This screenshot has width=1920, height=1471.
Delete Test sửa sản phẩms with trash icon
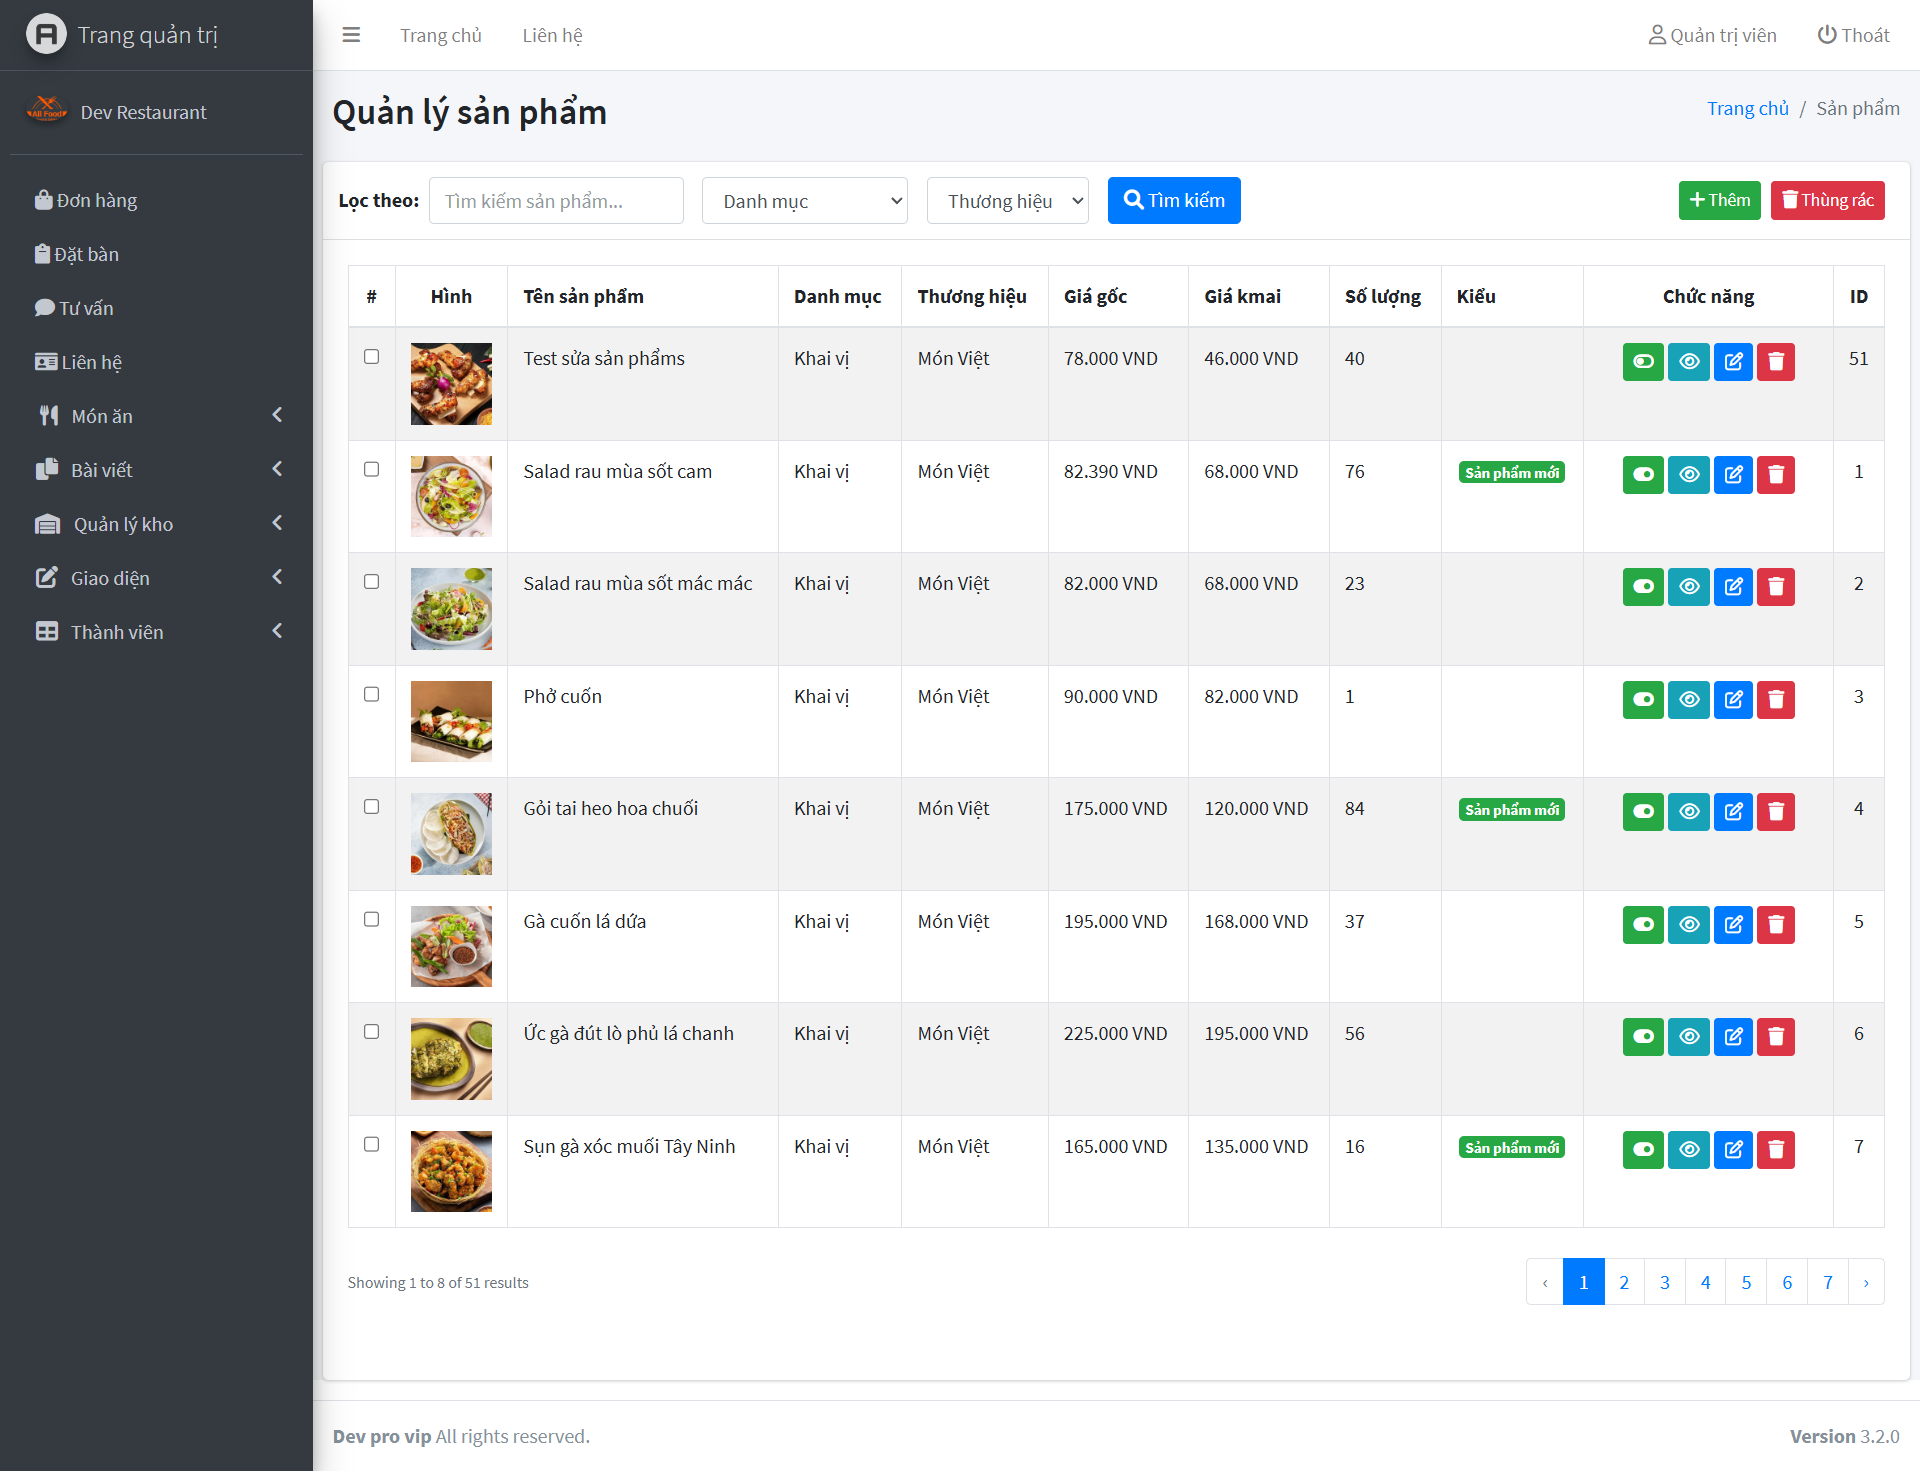(1776, 361)
